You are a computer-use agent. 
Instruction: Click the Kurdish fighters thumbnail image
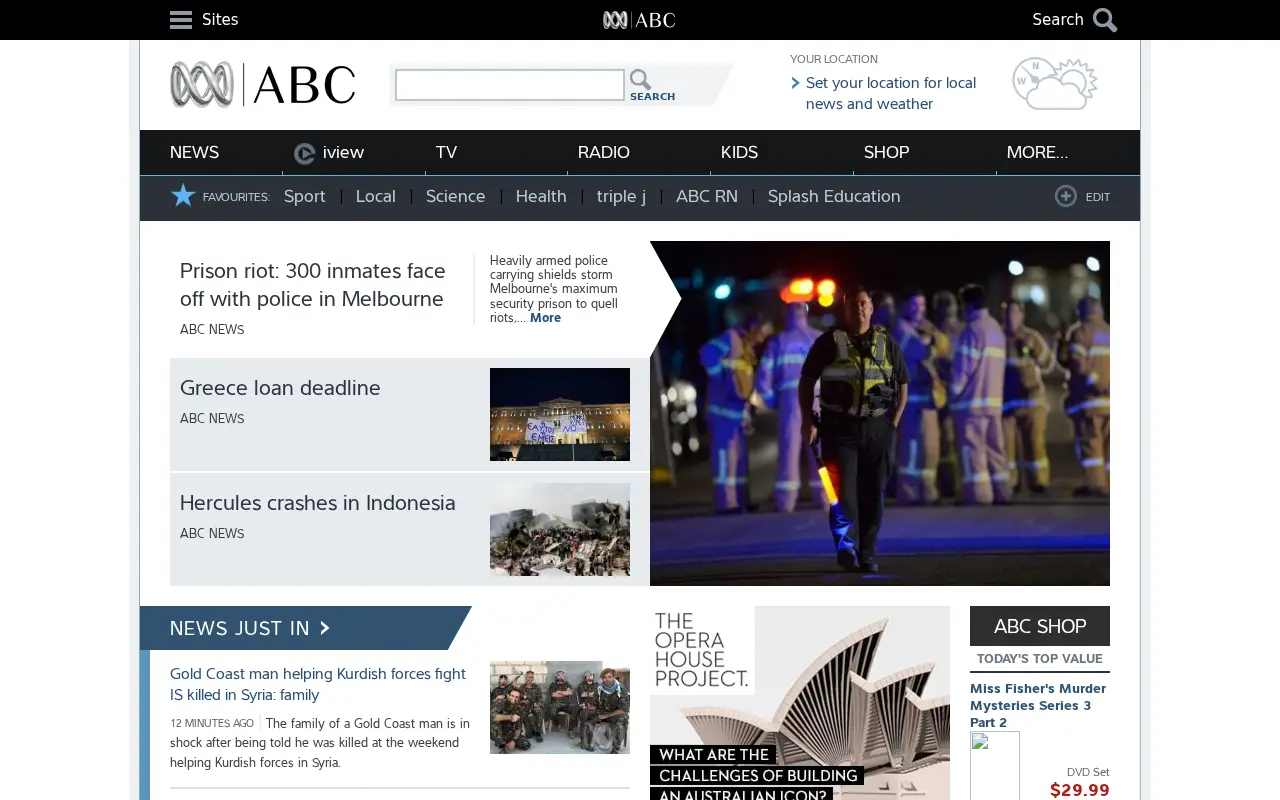pos(560,707)
